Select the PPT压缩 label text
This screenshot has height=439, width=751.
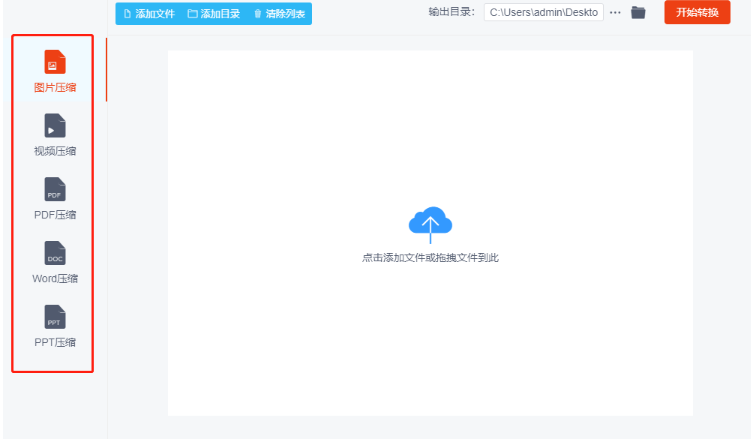[x=55, y=342]
